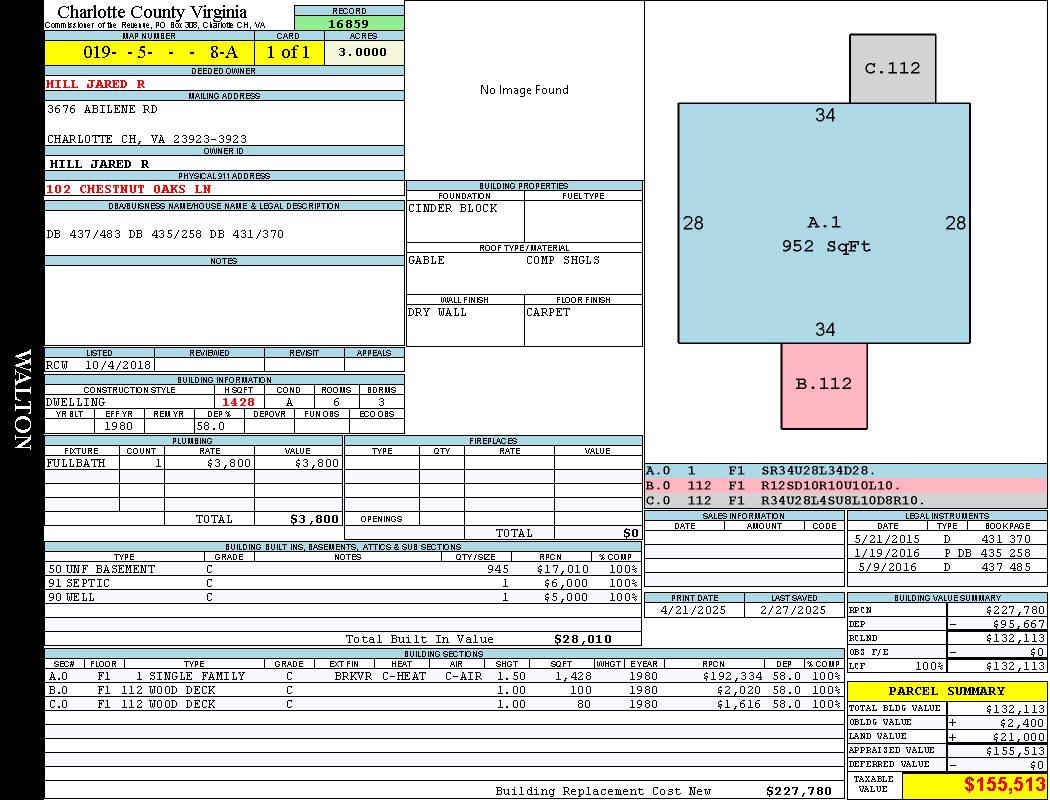This screenshot has height=800, width=1050.
Task: Click the fireplaces total $0
Action: 631,533
